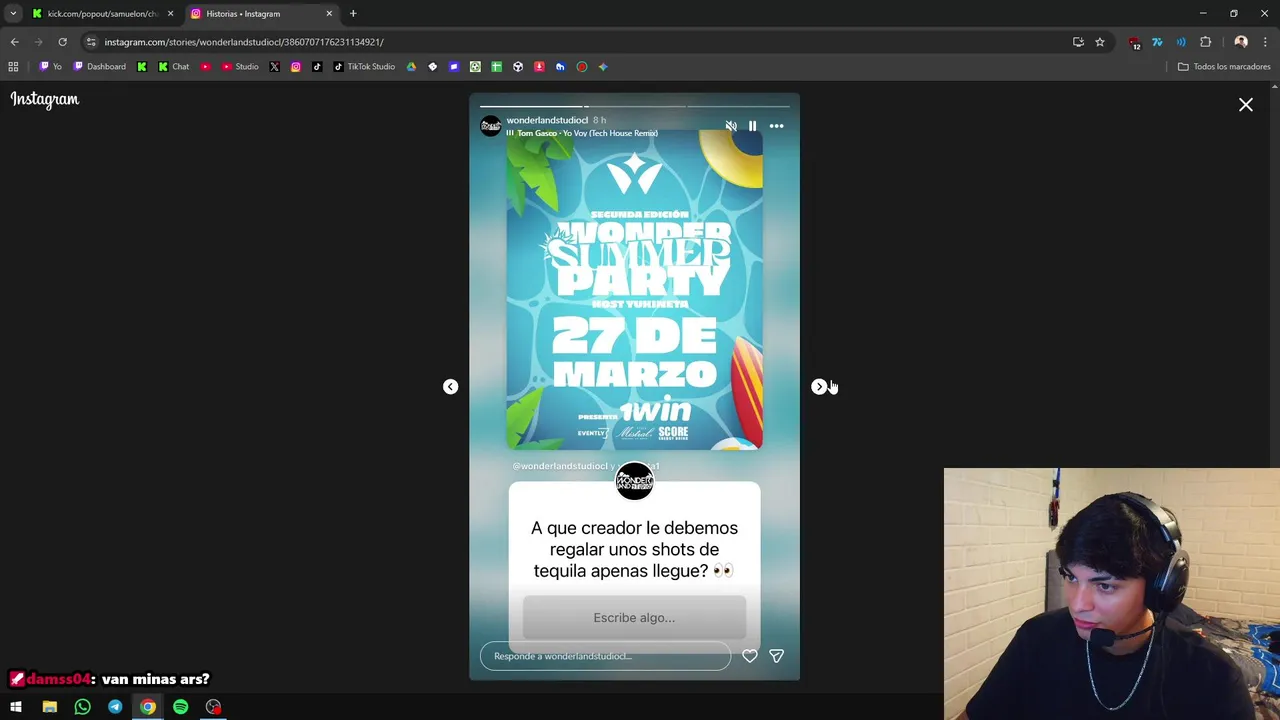Open Spotify from the taskbar
1280x720 pixels.
click(180, 707)
